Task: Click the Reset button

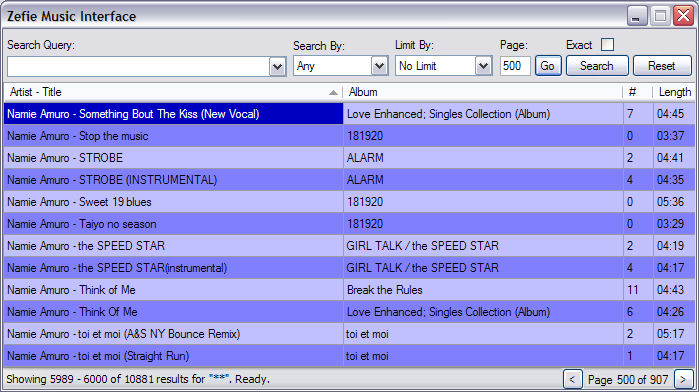Action: 662,66
